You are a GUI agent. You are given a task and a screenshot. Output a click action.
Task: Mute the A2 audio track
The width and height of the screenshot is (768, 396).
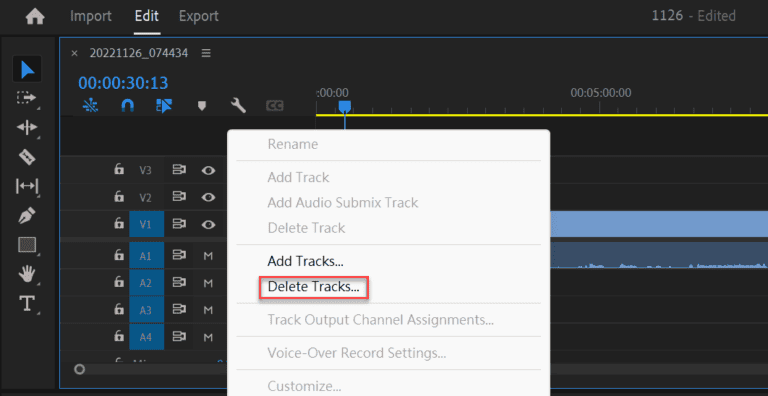tap(208, 283)
